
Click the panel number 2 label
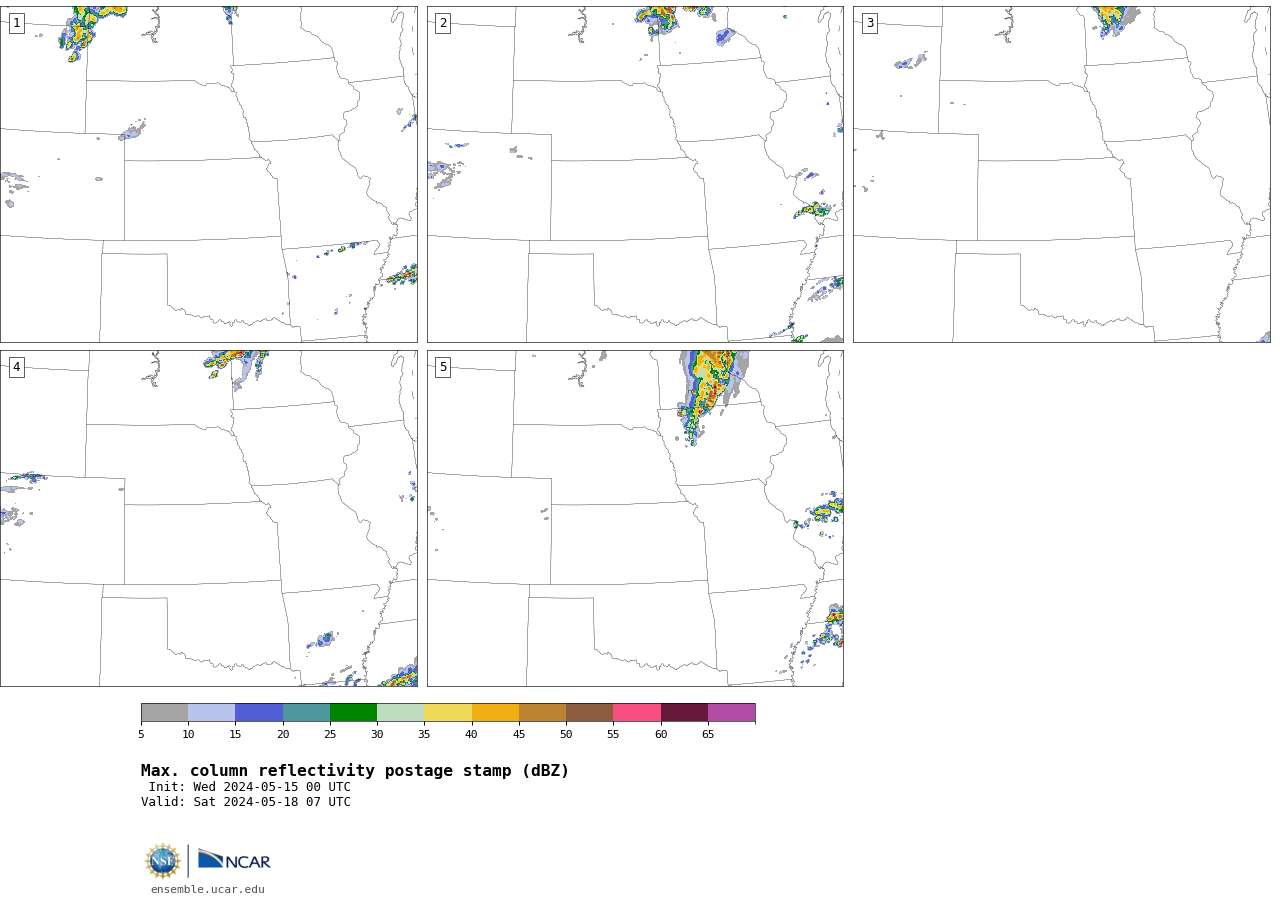(443, 23)
